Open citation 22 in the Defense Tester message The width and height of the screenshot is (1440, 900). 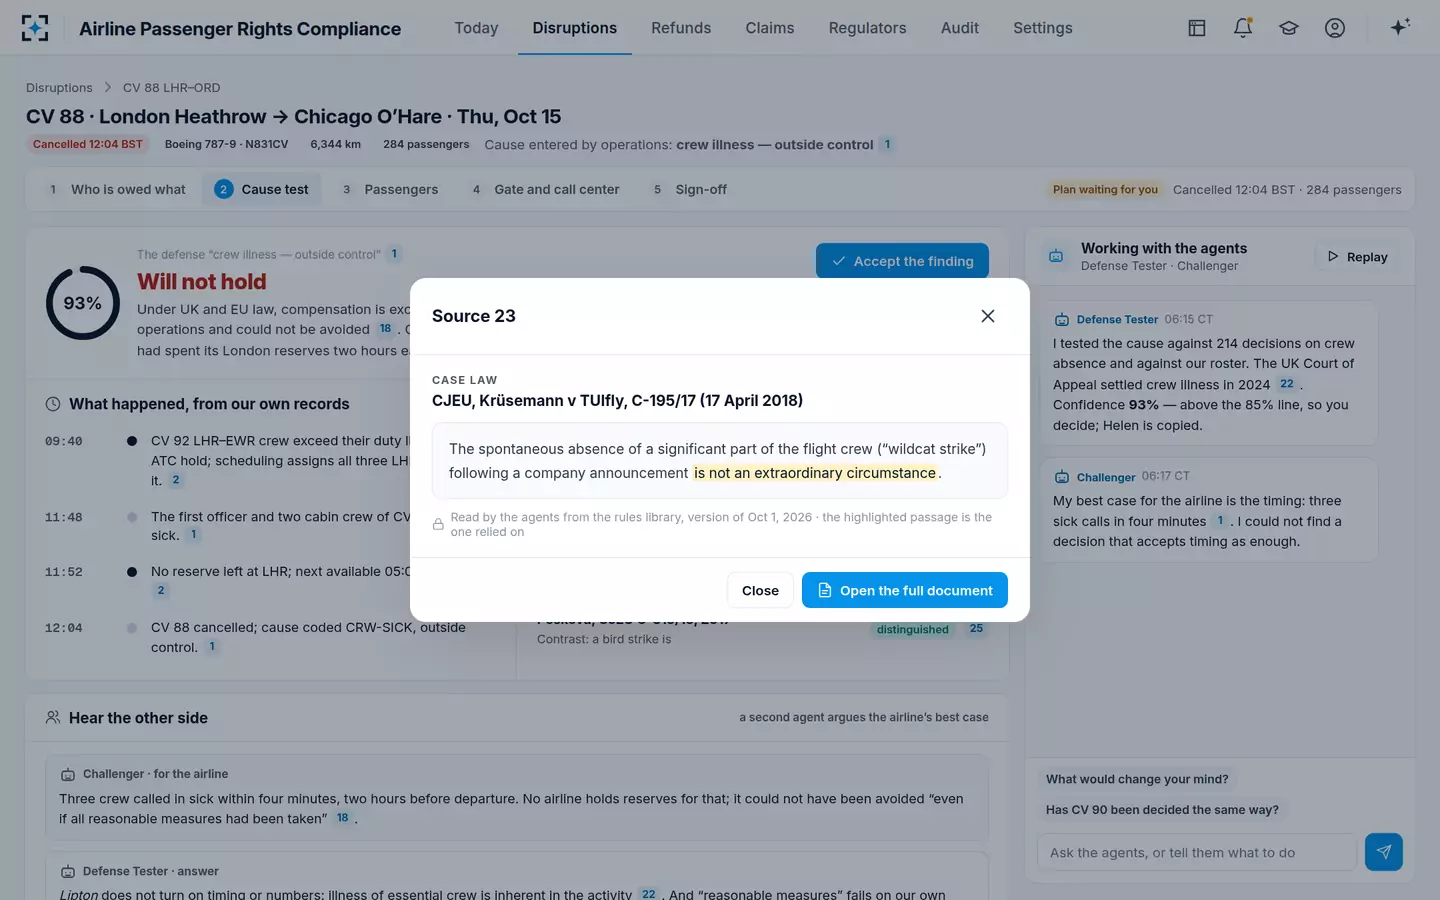(1287, 384)
